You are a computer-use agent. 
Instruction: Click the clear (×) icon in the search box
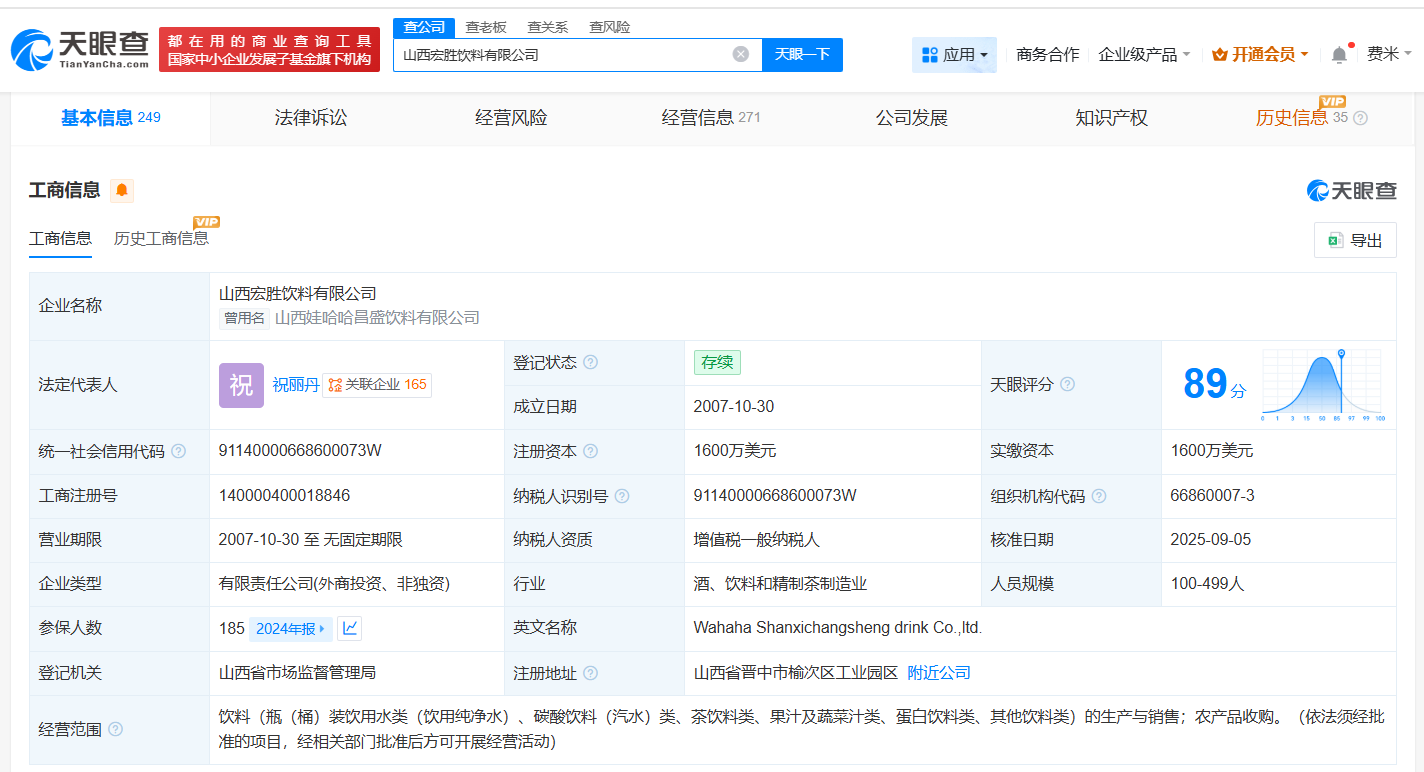click(x=740, y=55)
